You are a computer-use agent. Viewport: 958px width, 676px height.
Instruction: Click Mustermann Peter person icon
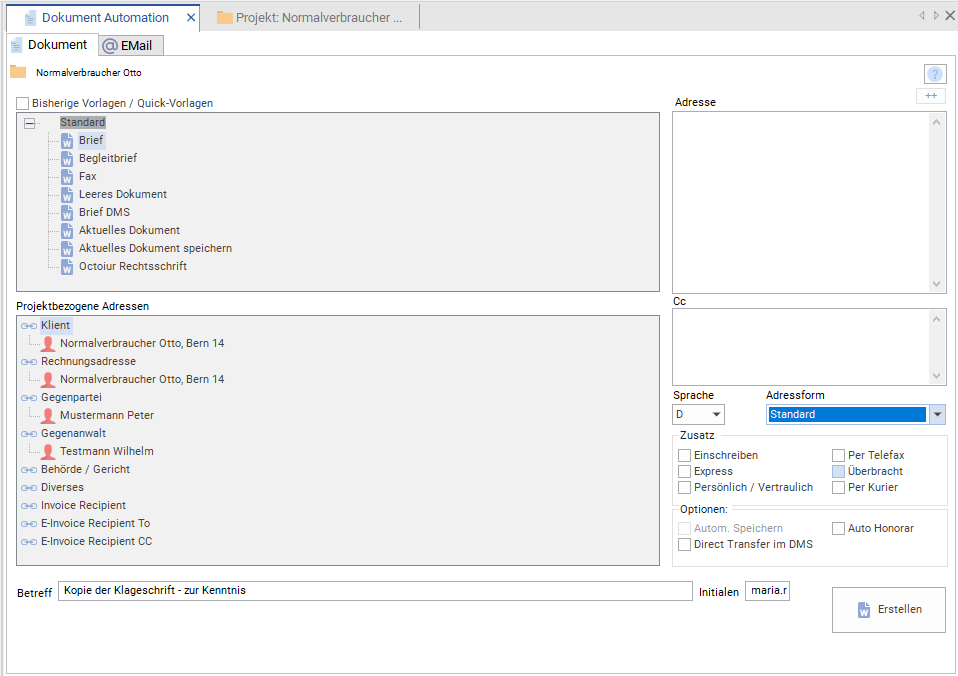pyautogui.click(x=48, y=415)
